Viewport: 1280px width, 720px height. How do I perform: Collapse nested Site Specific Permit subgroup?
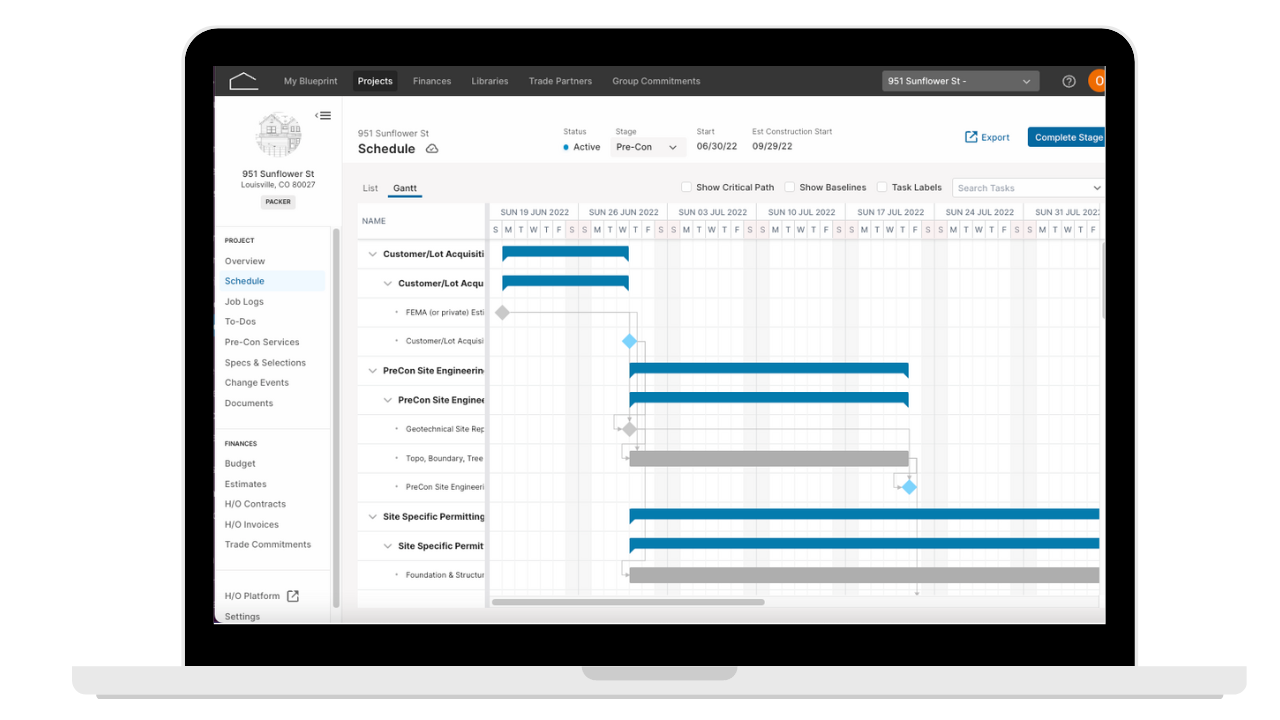coord(389,546)
